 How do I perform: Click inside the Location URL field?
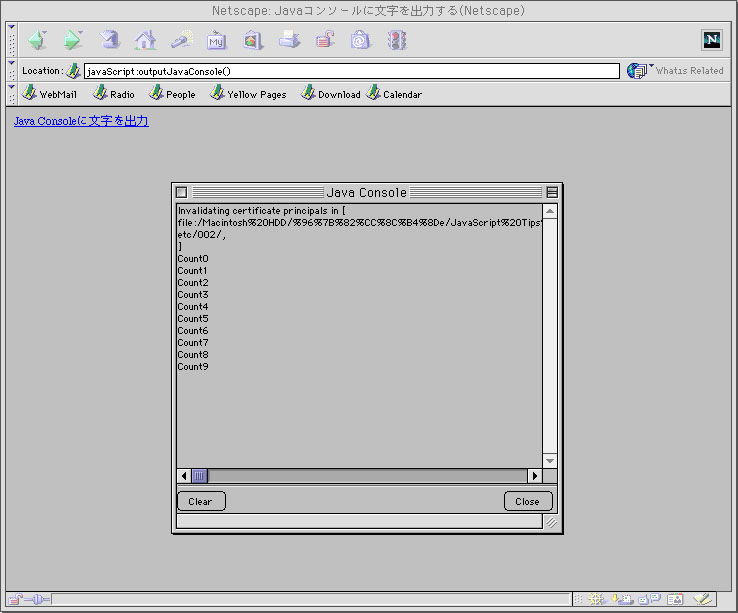[x=352, y=71]
